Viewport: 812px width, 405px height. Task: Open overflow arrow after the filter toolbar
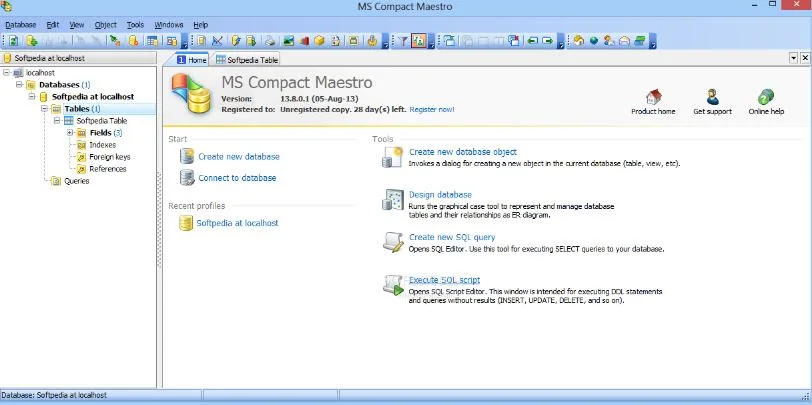click(x=431, y=41)
